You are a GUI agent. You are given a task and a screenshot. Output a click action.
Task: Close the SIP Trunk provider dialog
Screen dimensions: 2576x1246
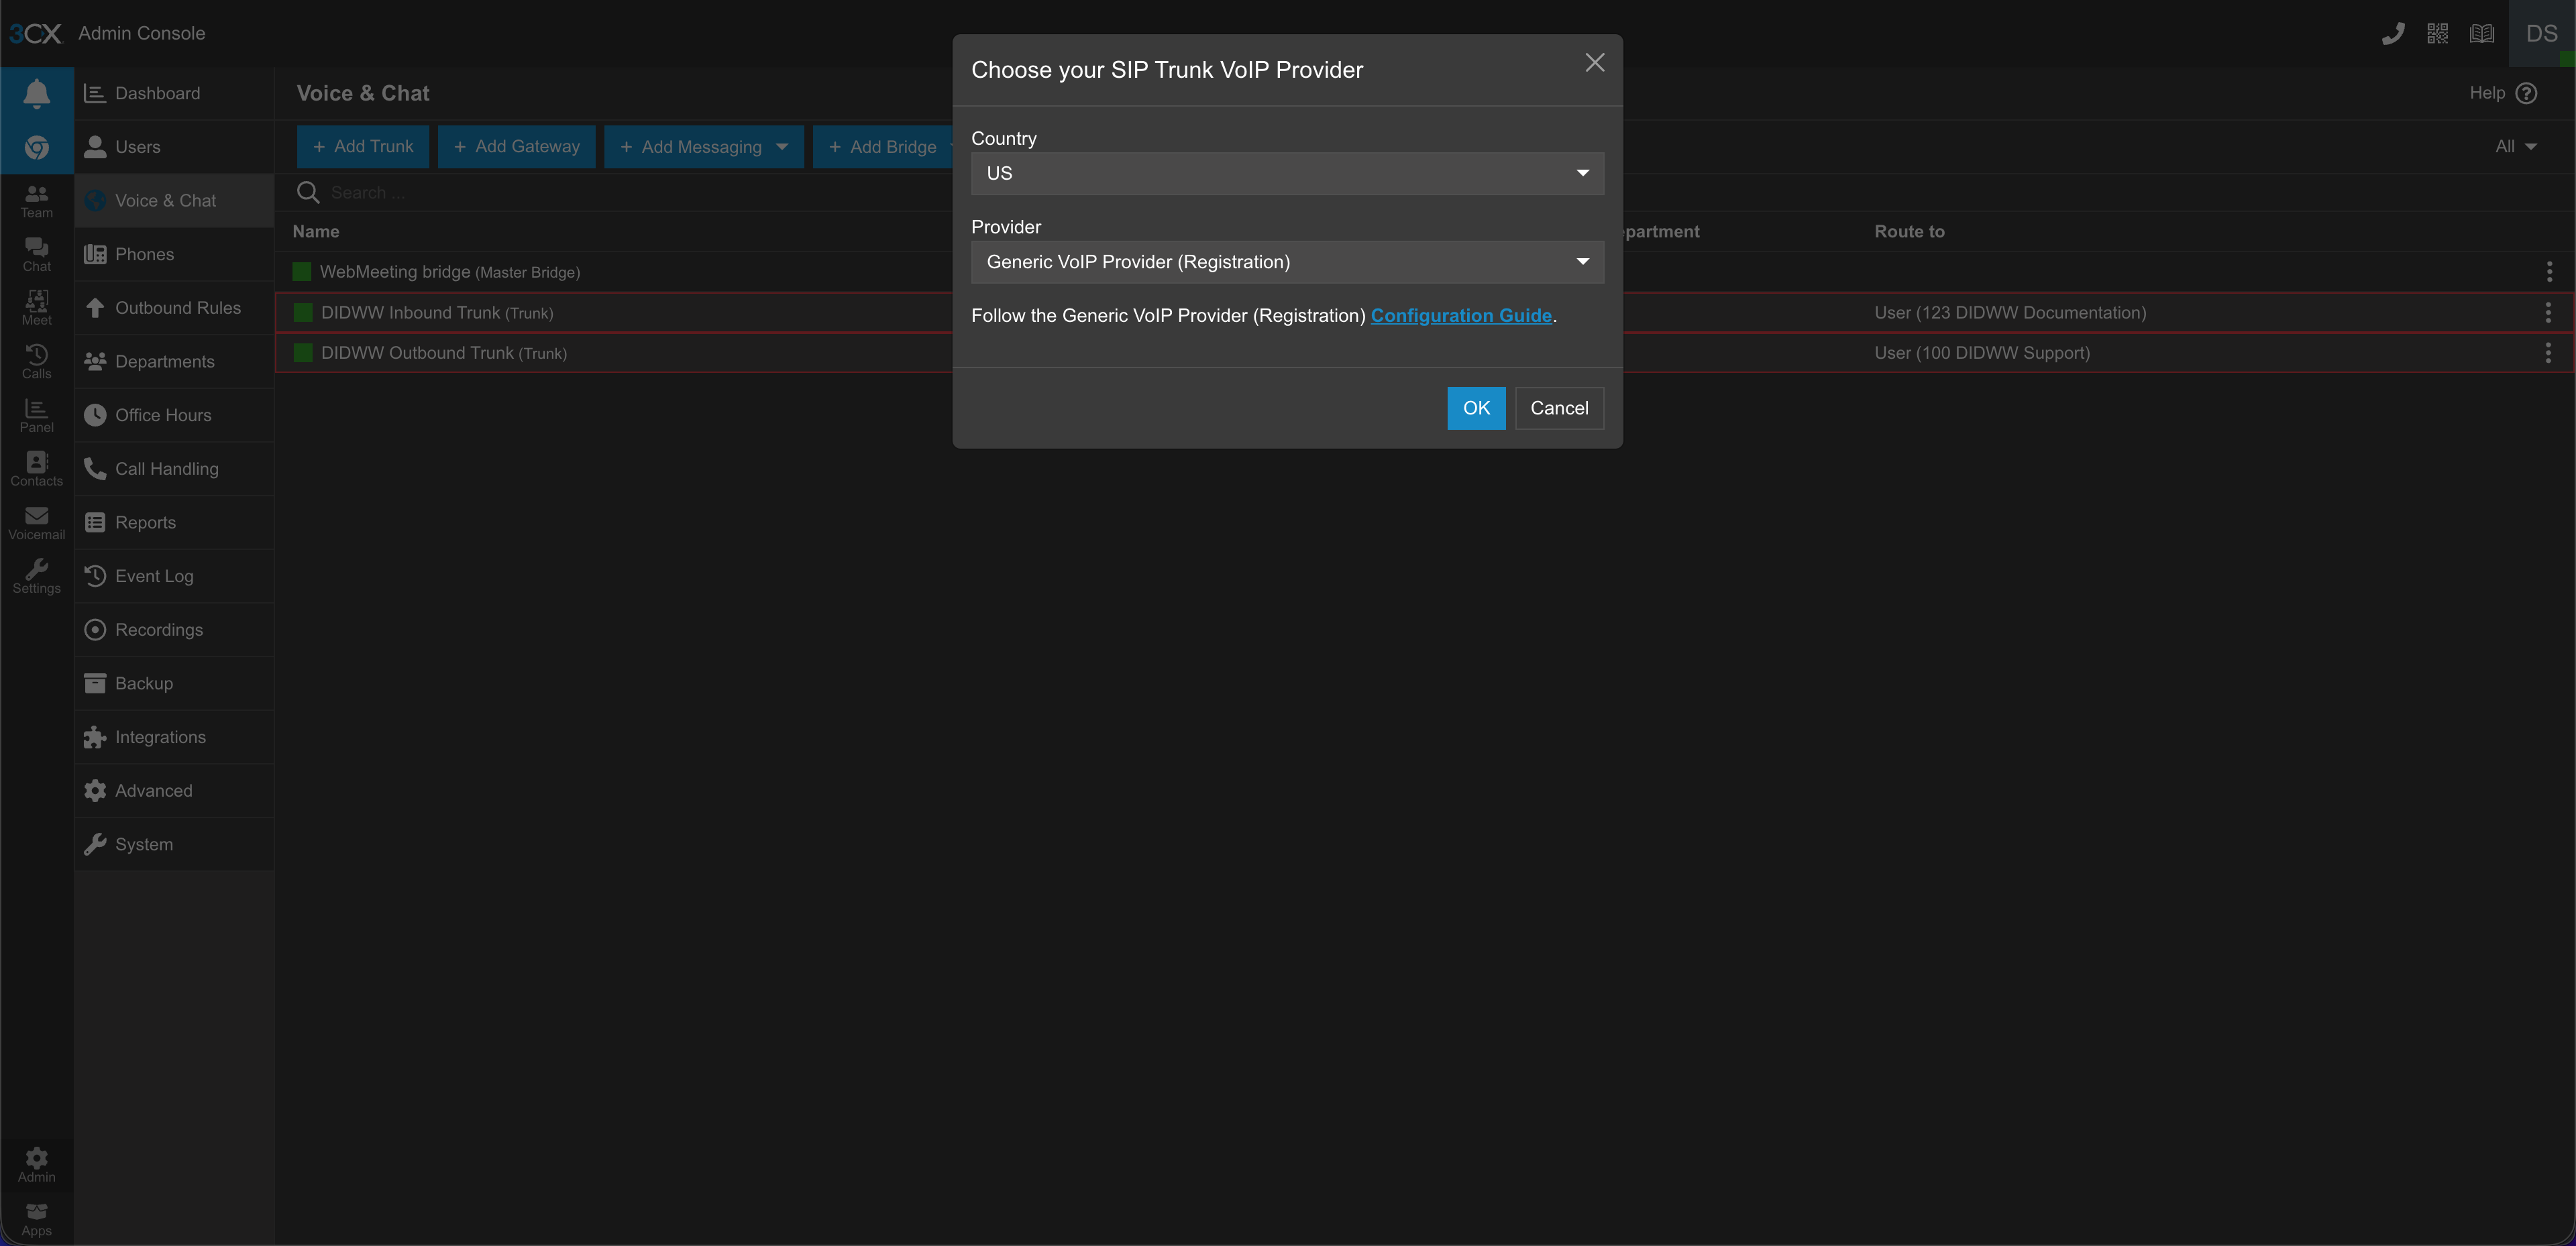tap(1594, 63)
